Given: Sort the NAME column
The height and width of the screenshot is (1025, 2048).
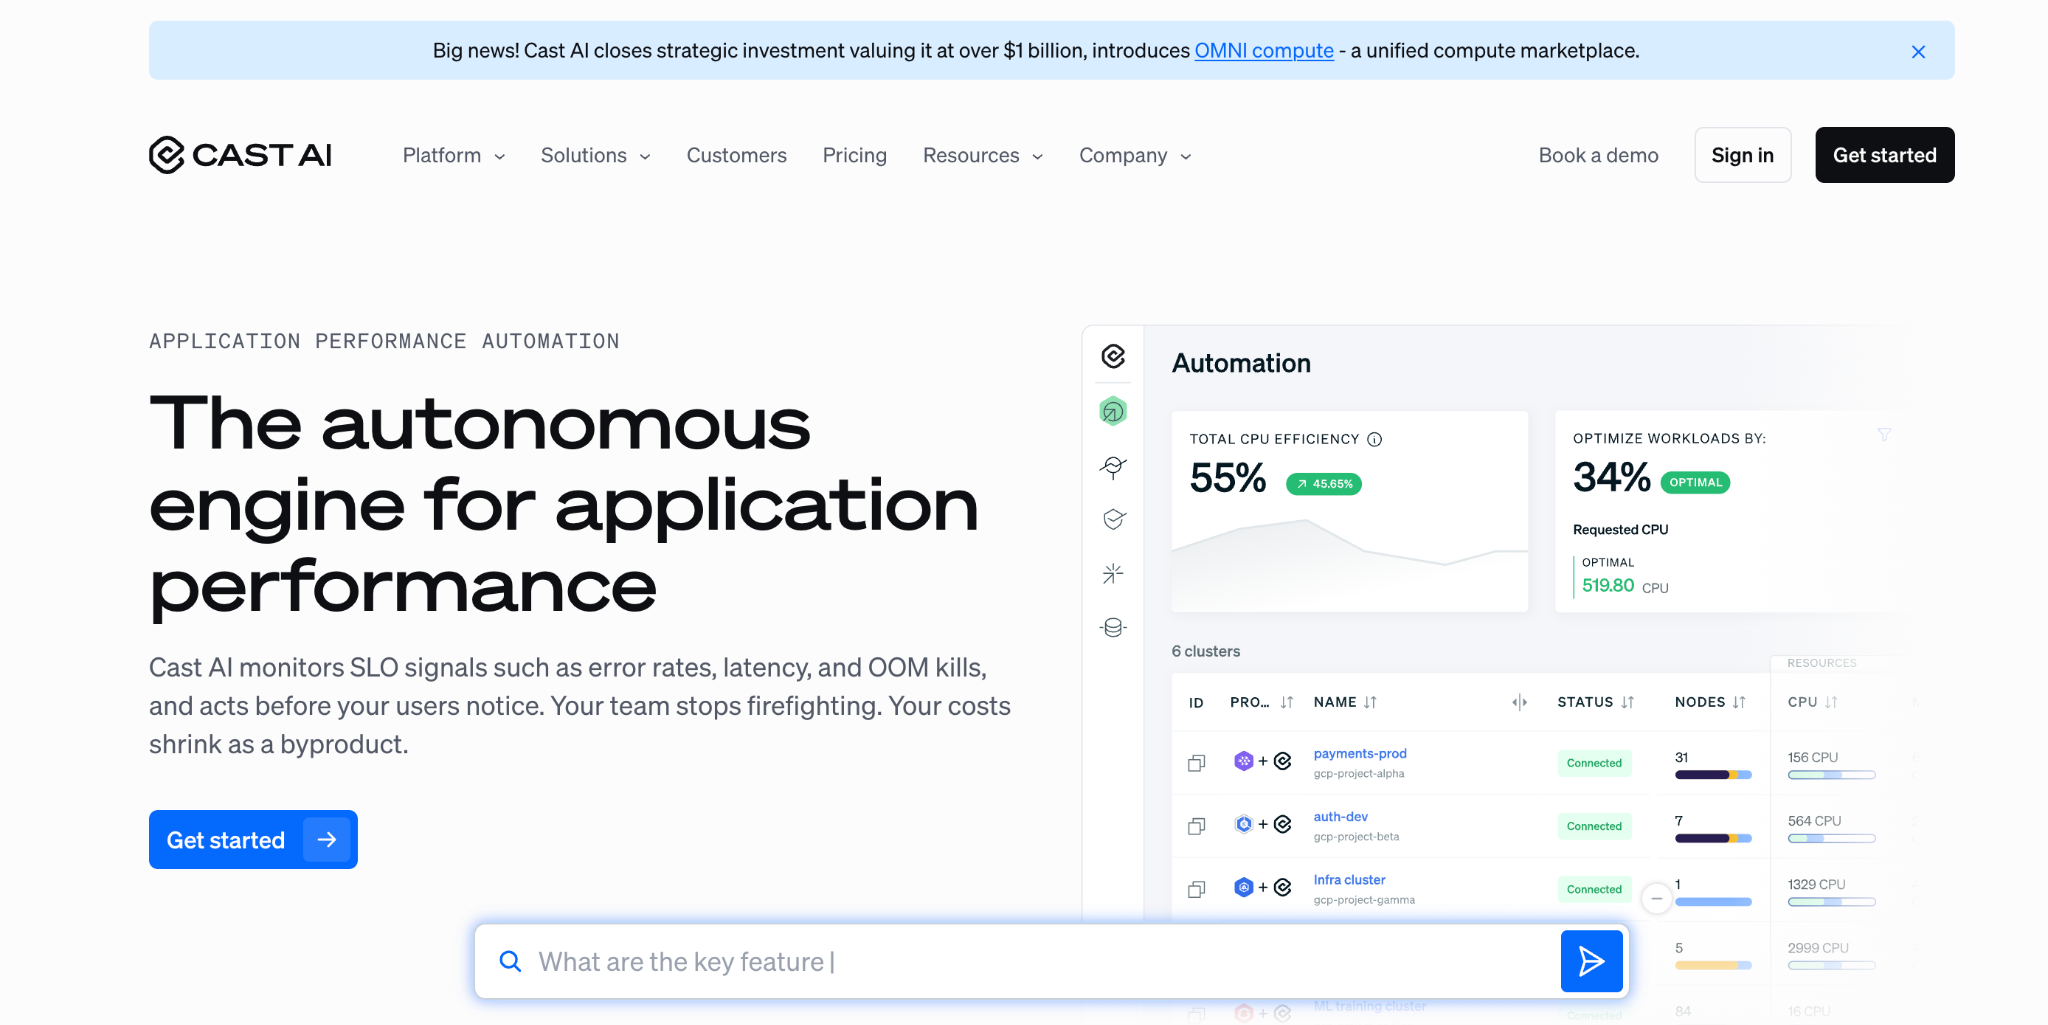Looking at the screenshot, I should [x=1370, y=702].
